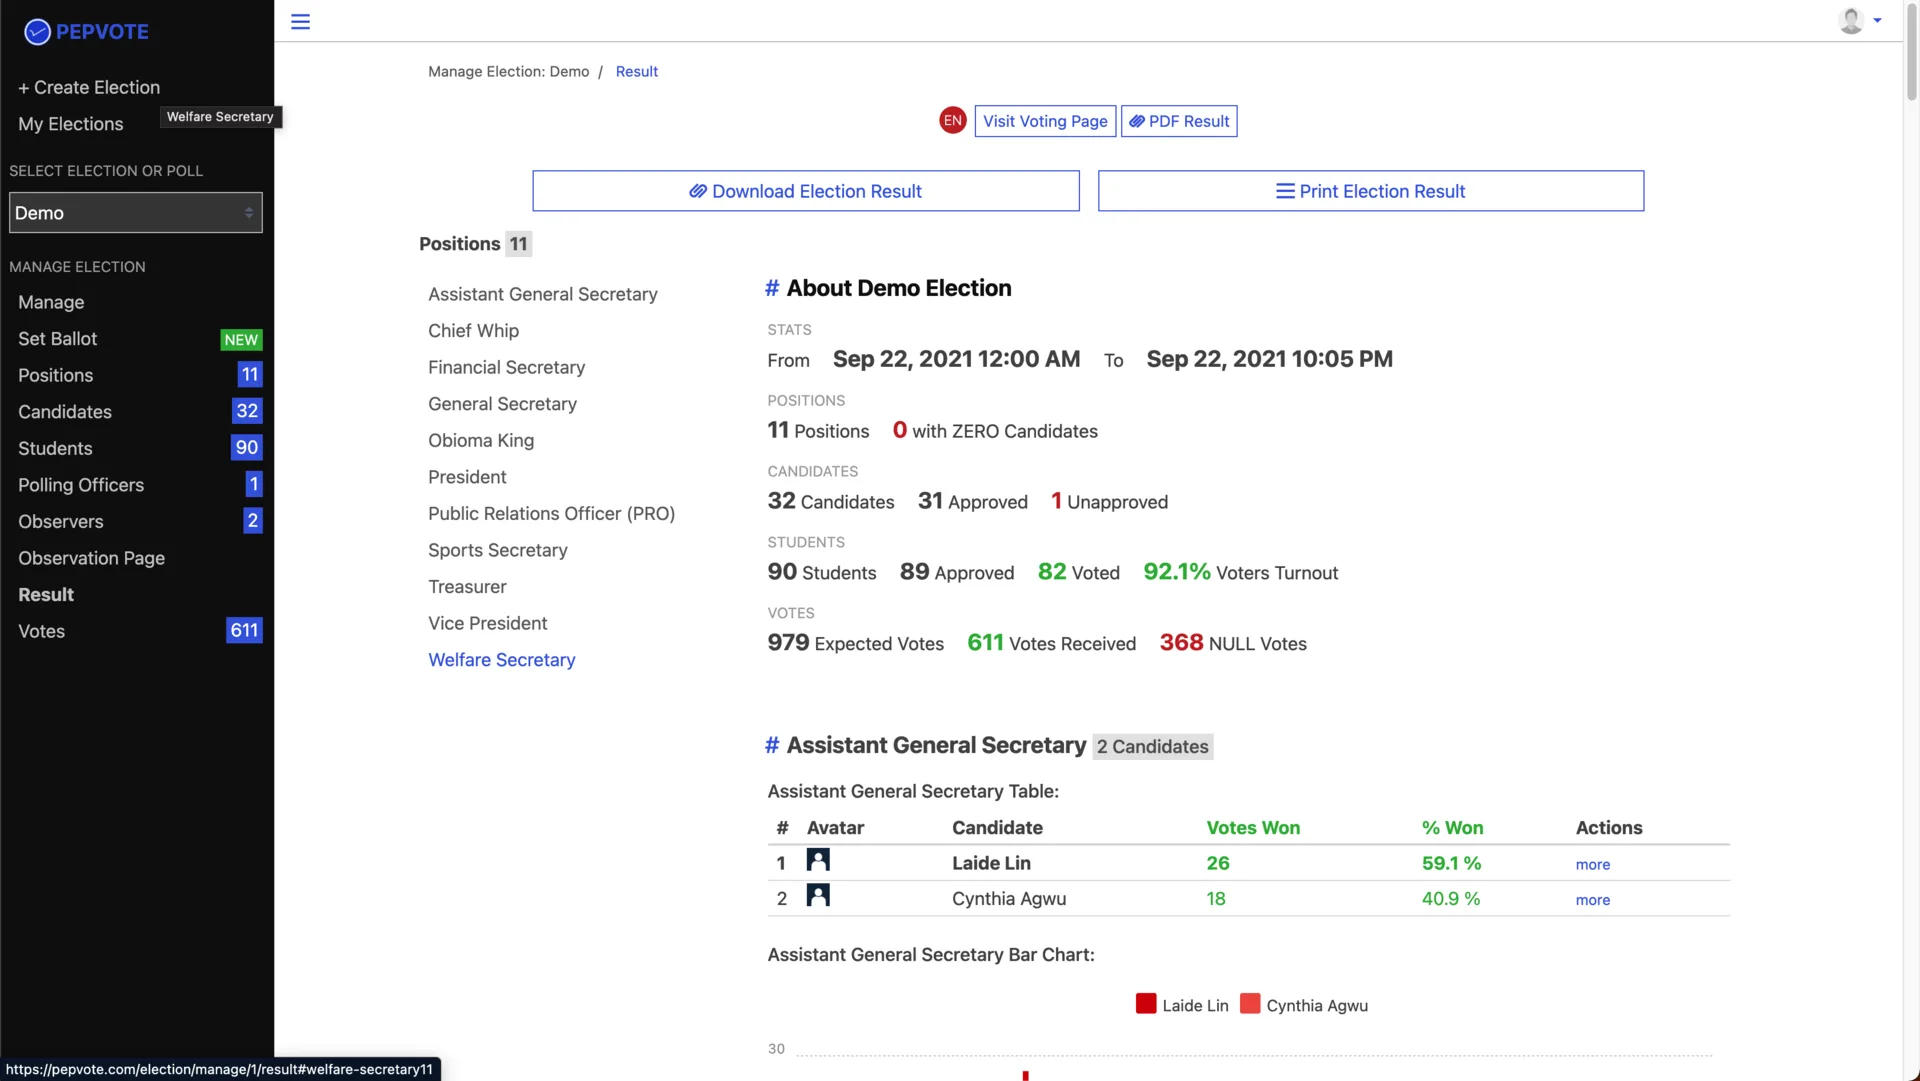Image resolution: width=1920 pixels, height=1081 pixels.
Task: Jump to Treasurer position
Action: 467,587
